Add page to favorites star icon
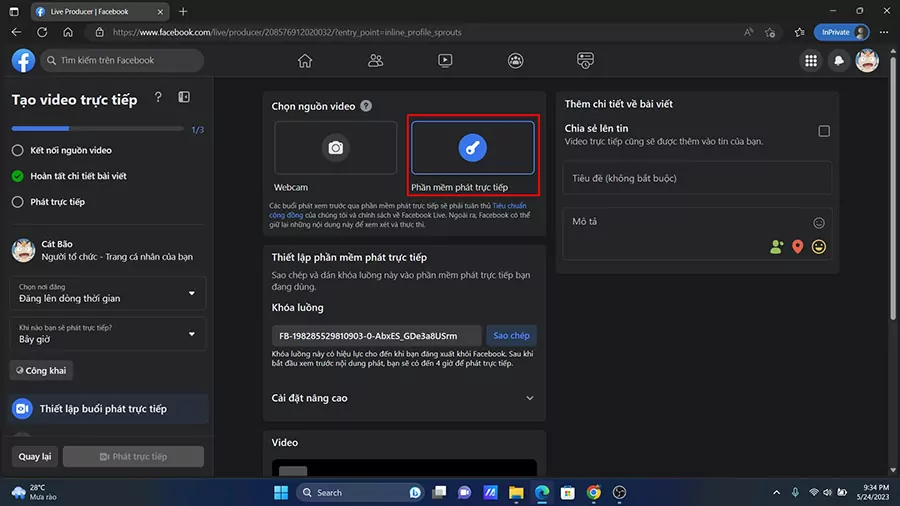 point(770,33)
